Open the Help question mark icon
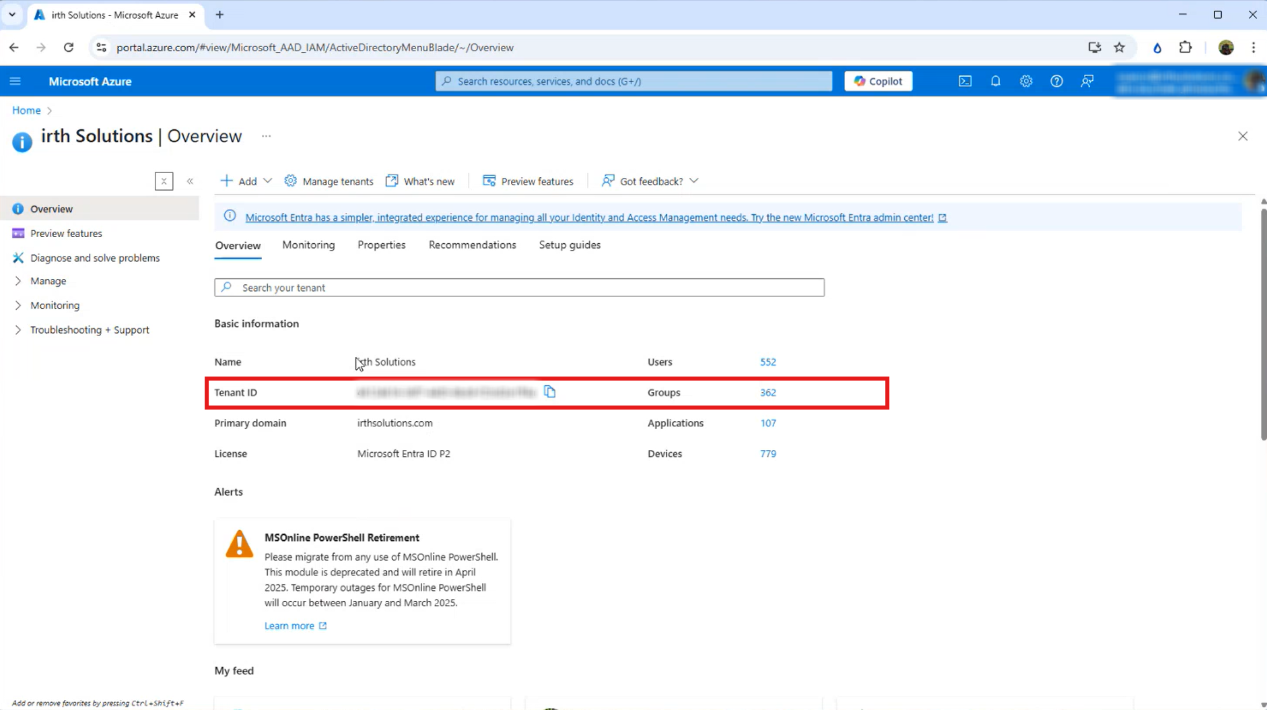This screenshot has height=710, width=1267. 1056,81
